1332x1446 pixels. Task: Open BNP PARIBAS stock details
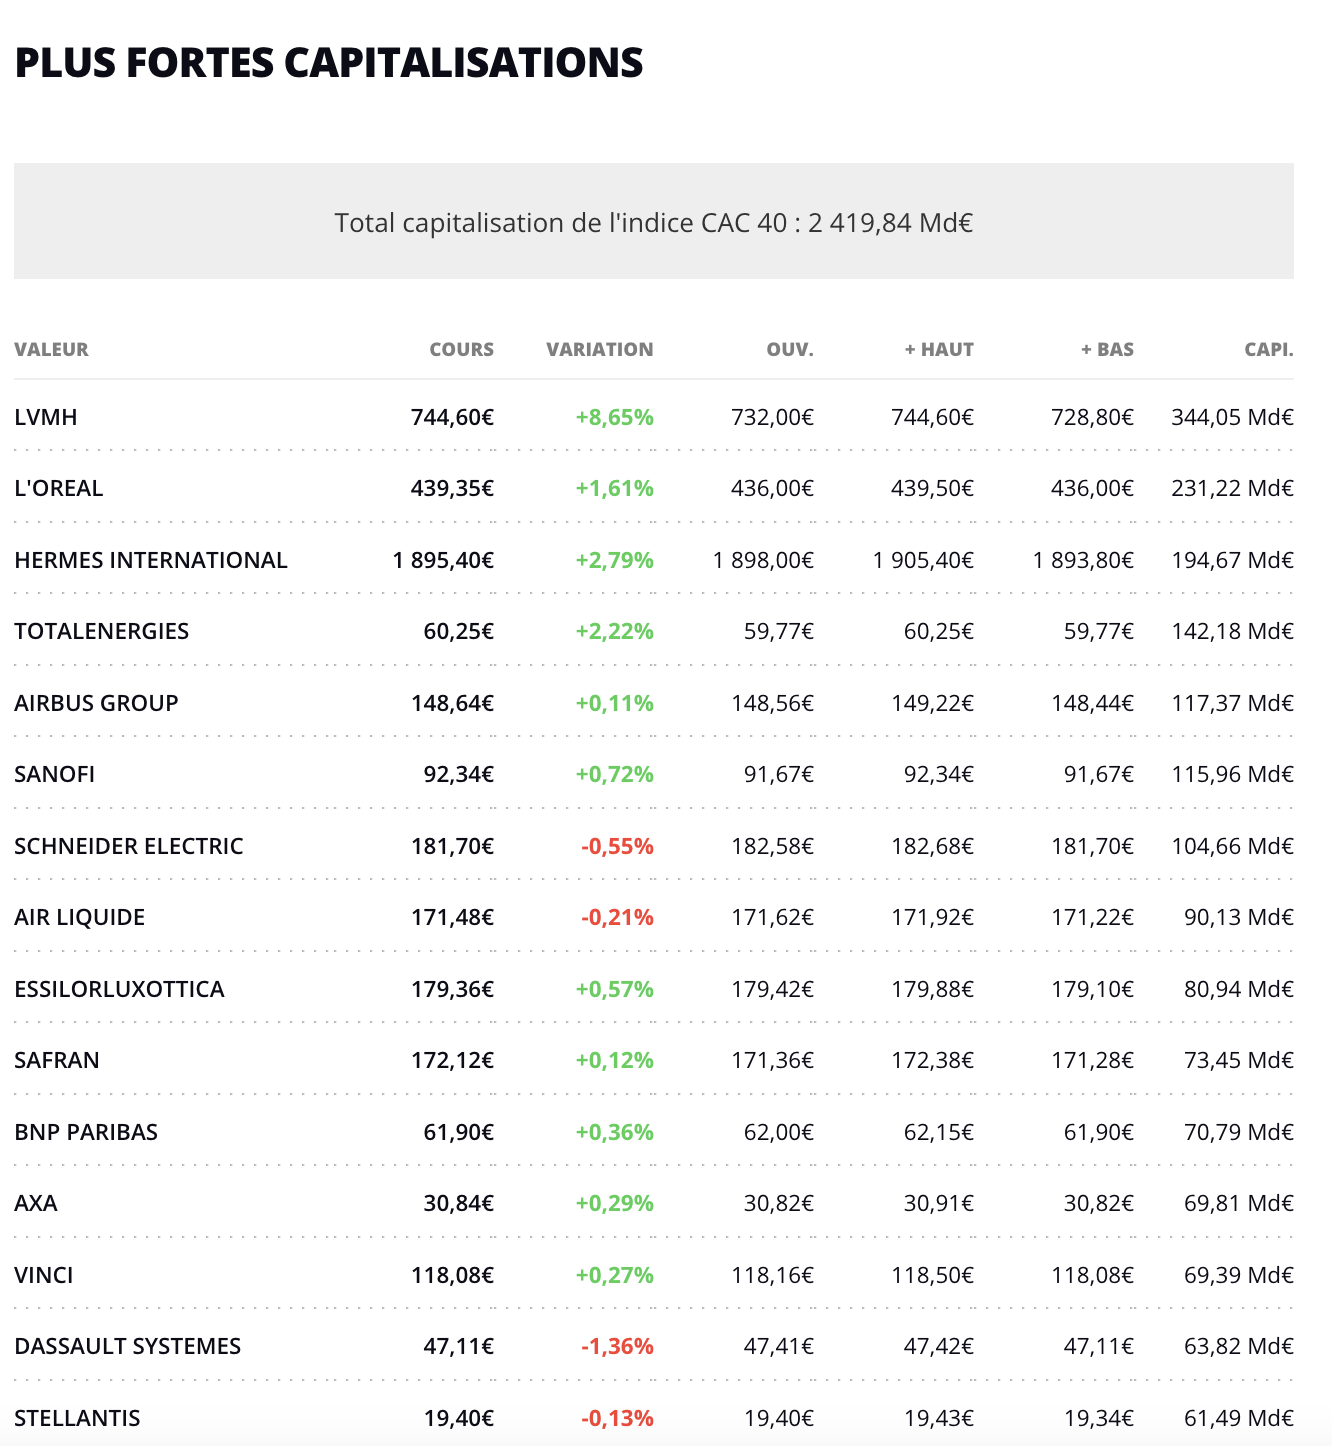[x=86, y=1132]
